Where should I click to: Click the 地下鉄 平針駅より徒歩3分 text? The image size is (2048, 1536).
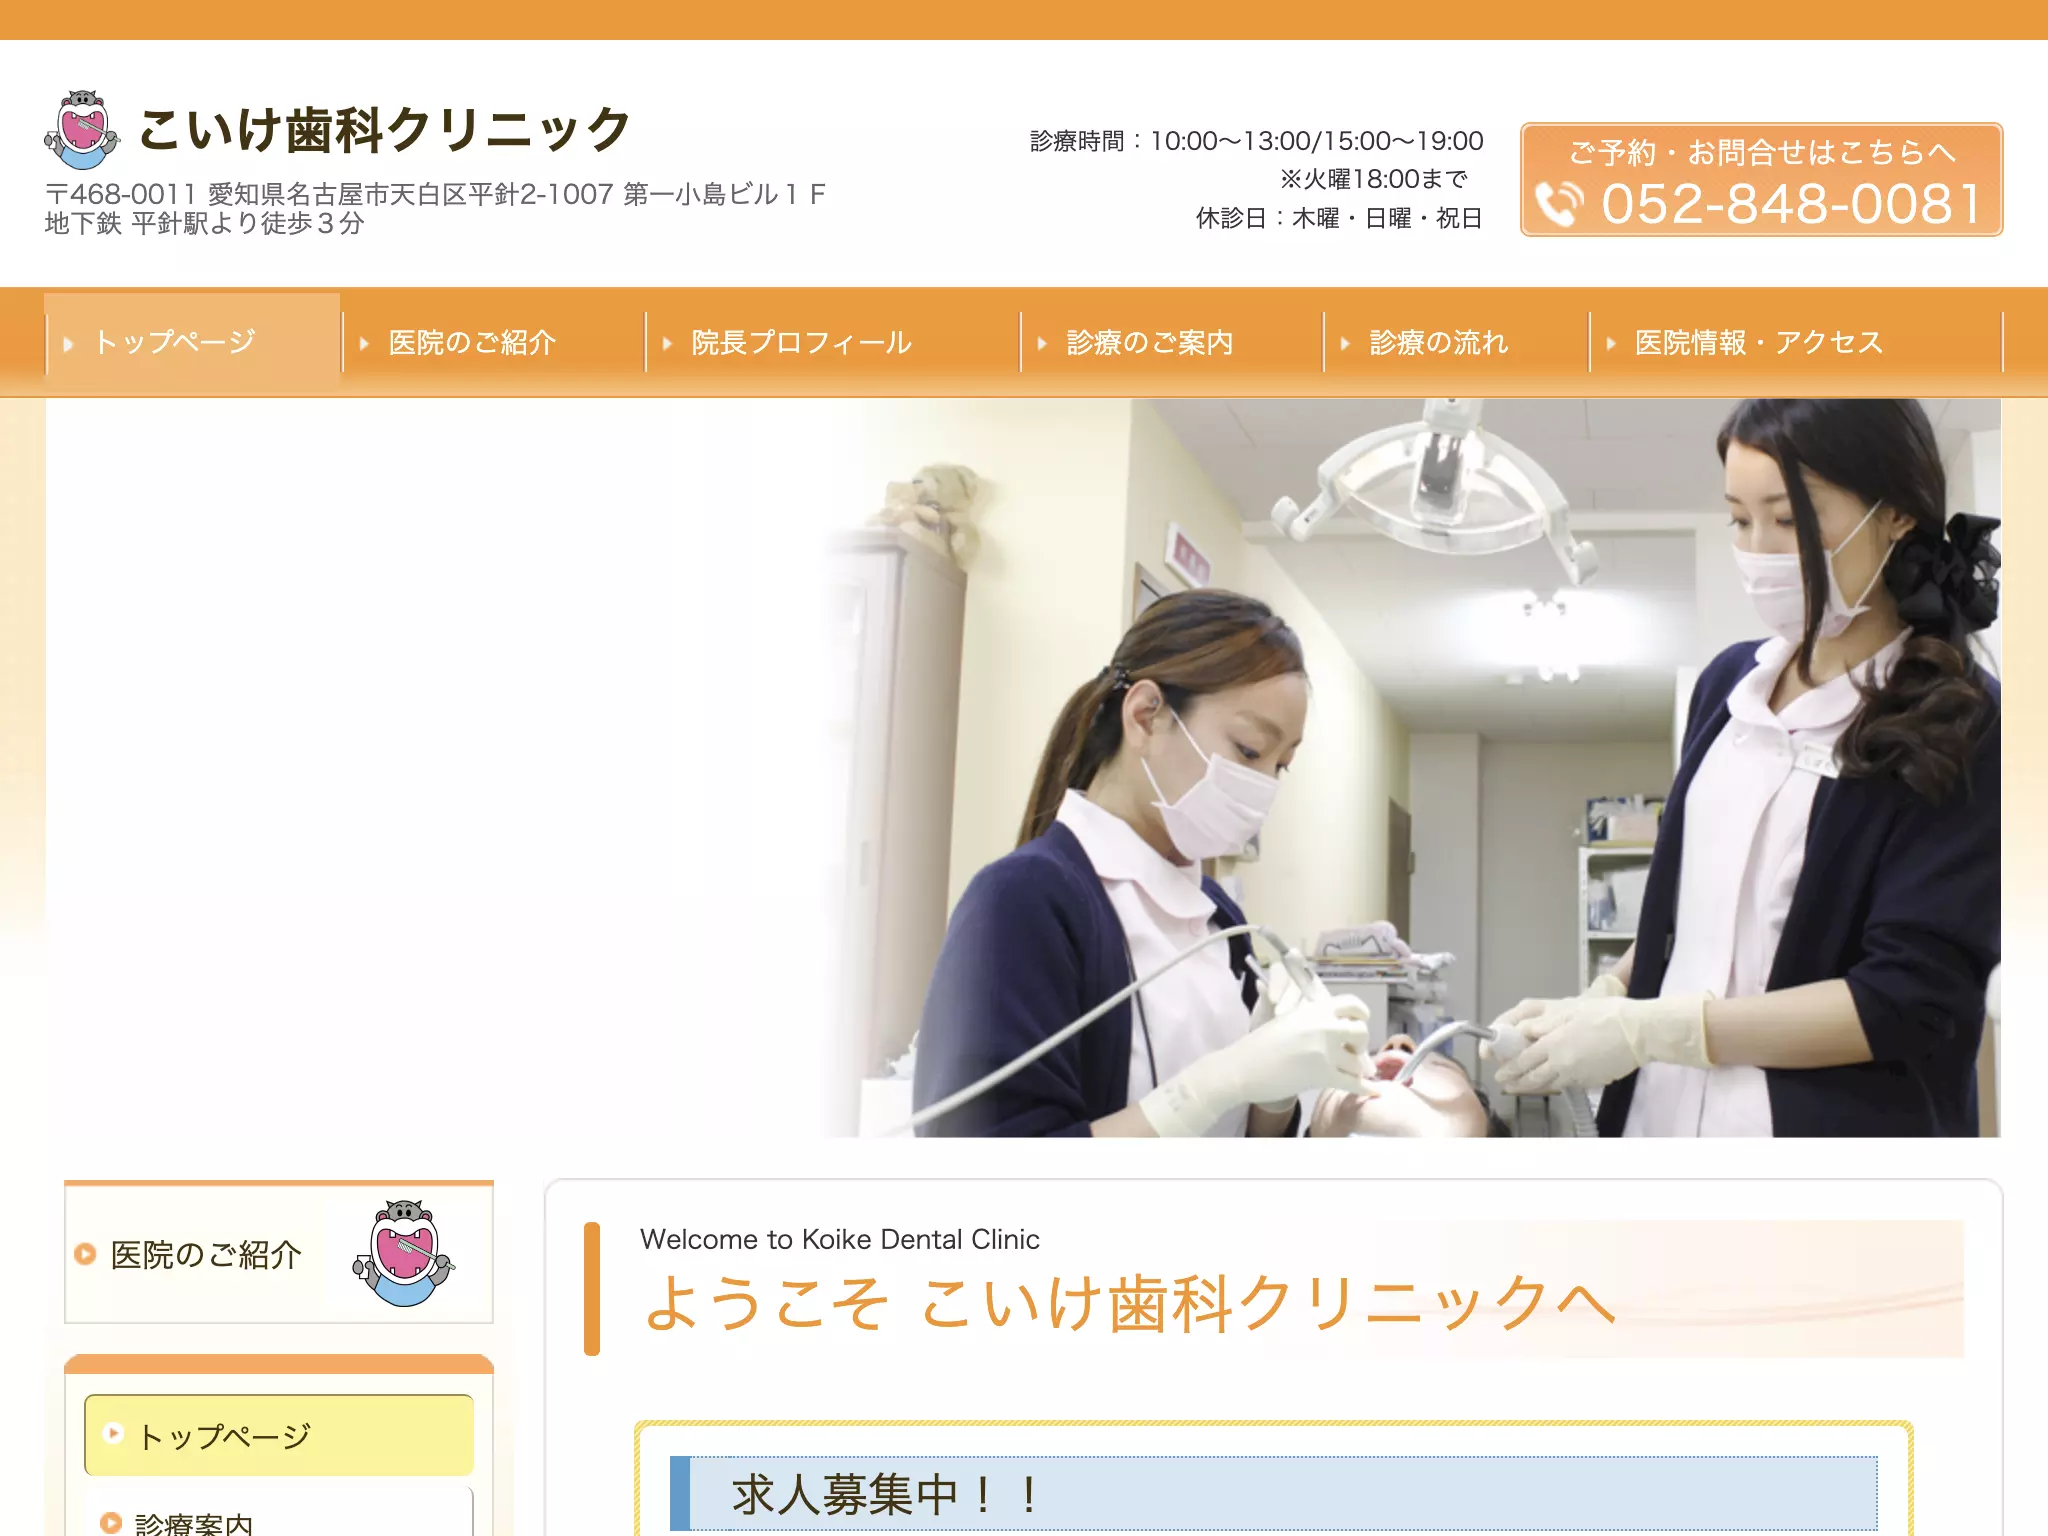tap(205, 223)
